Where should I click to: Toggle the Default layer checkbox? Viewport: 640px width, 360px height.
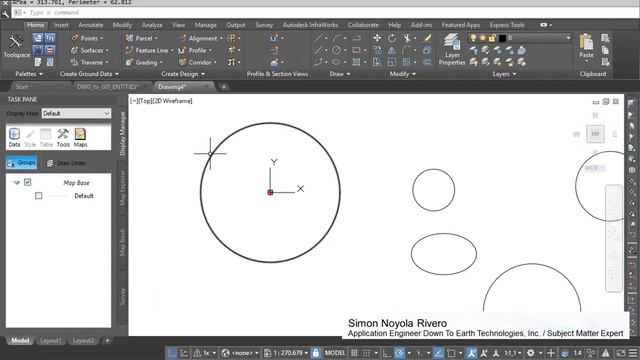point(38,196)
